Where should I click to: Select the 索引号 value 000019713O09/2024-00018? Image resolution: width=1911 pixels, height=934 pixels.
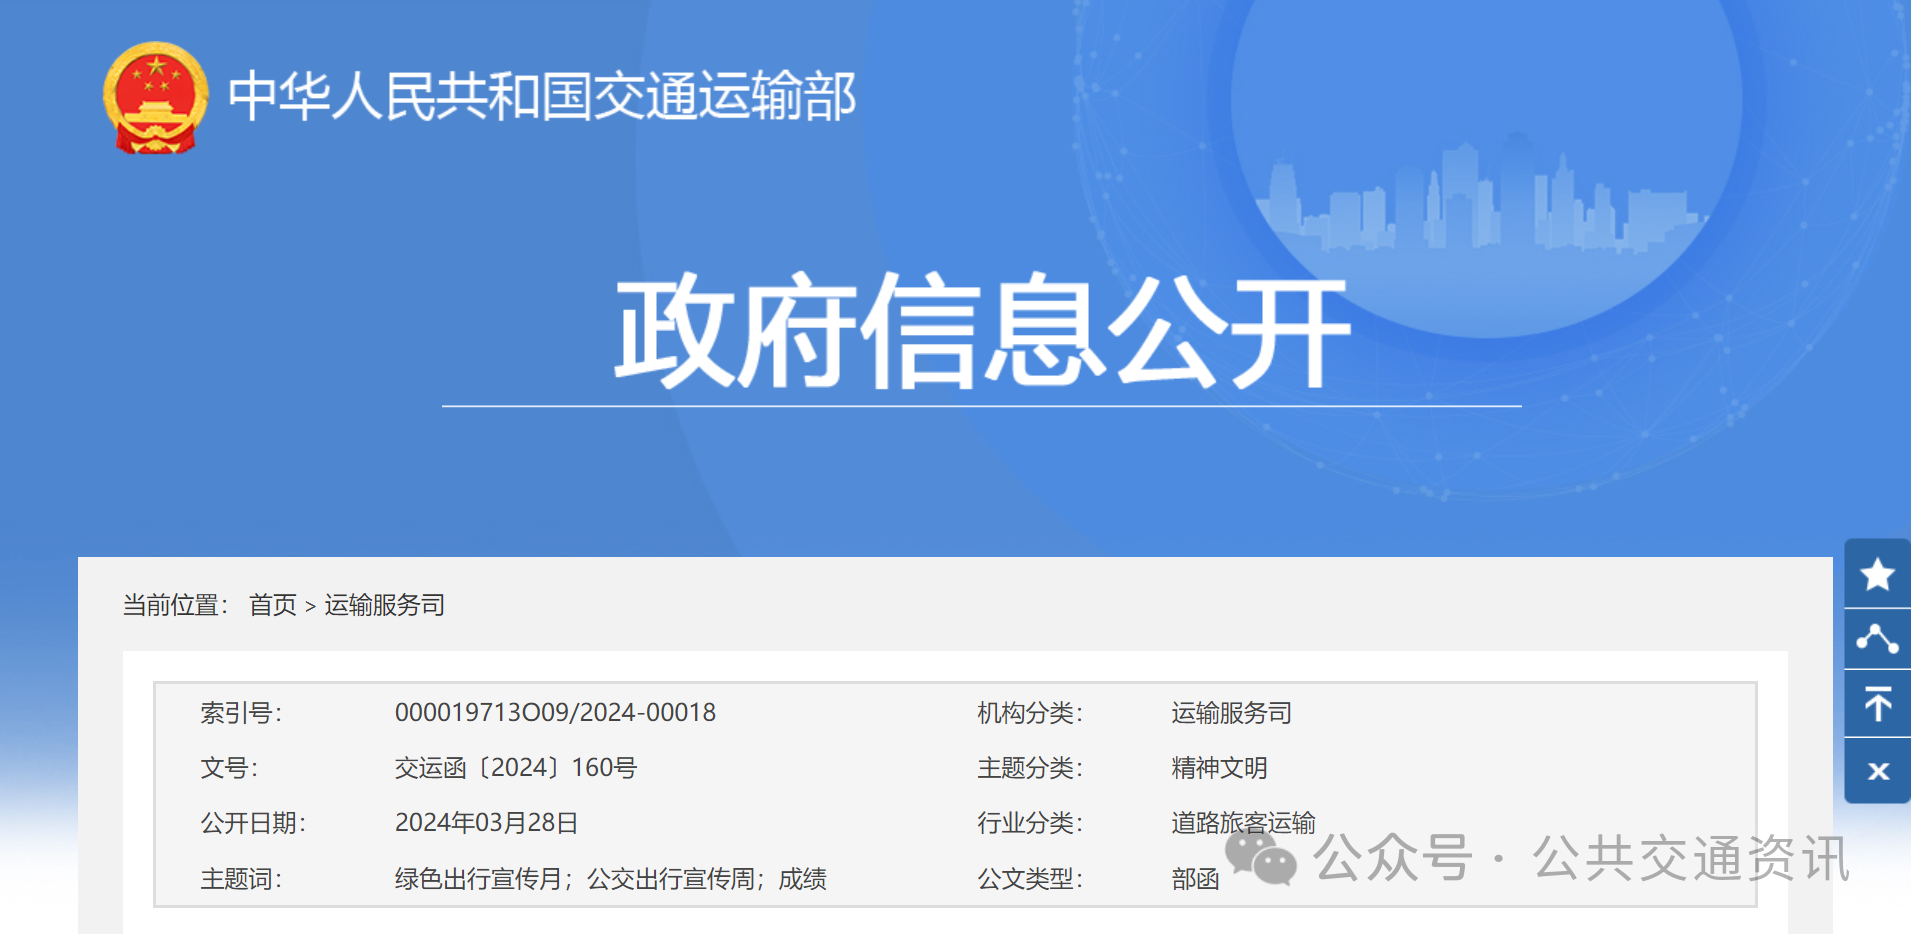(554, 712)
